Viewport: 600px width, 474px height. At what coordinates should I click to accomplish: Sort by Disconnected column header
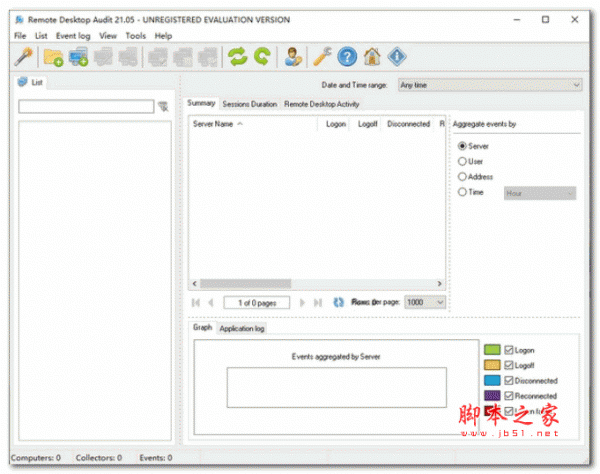(408, 124)
